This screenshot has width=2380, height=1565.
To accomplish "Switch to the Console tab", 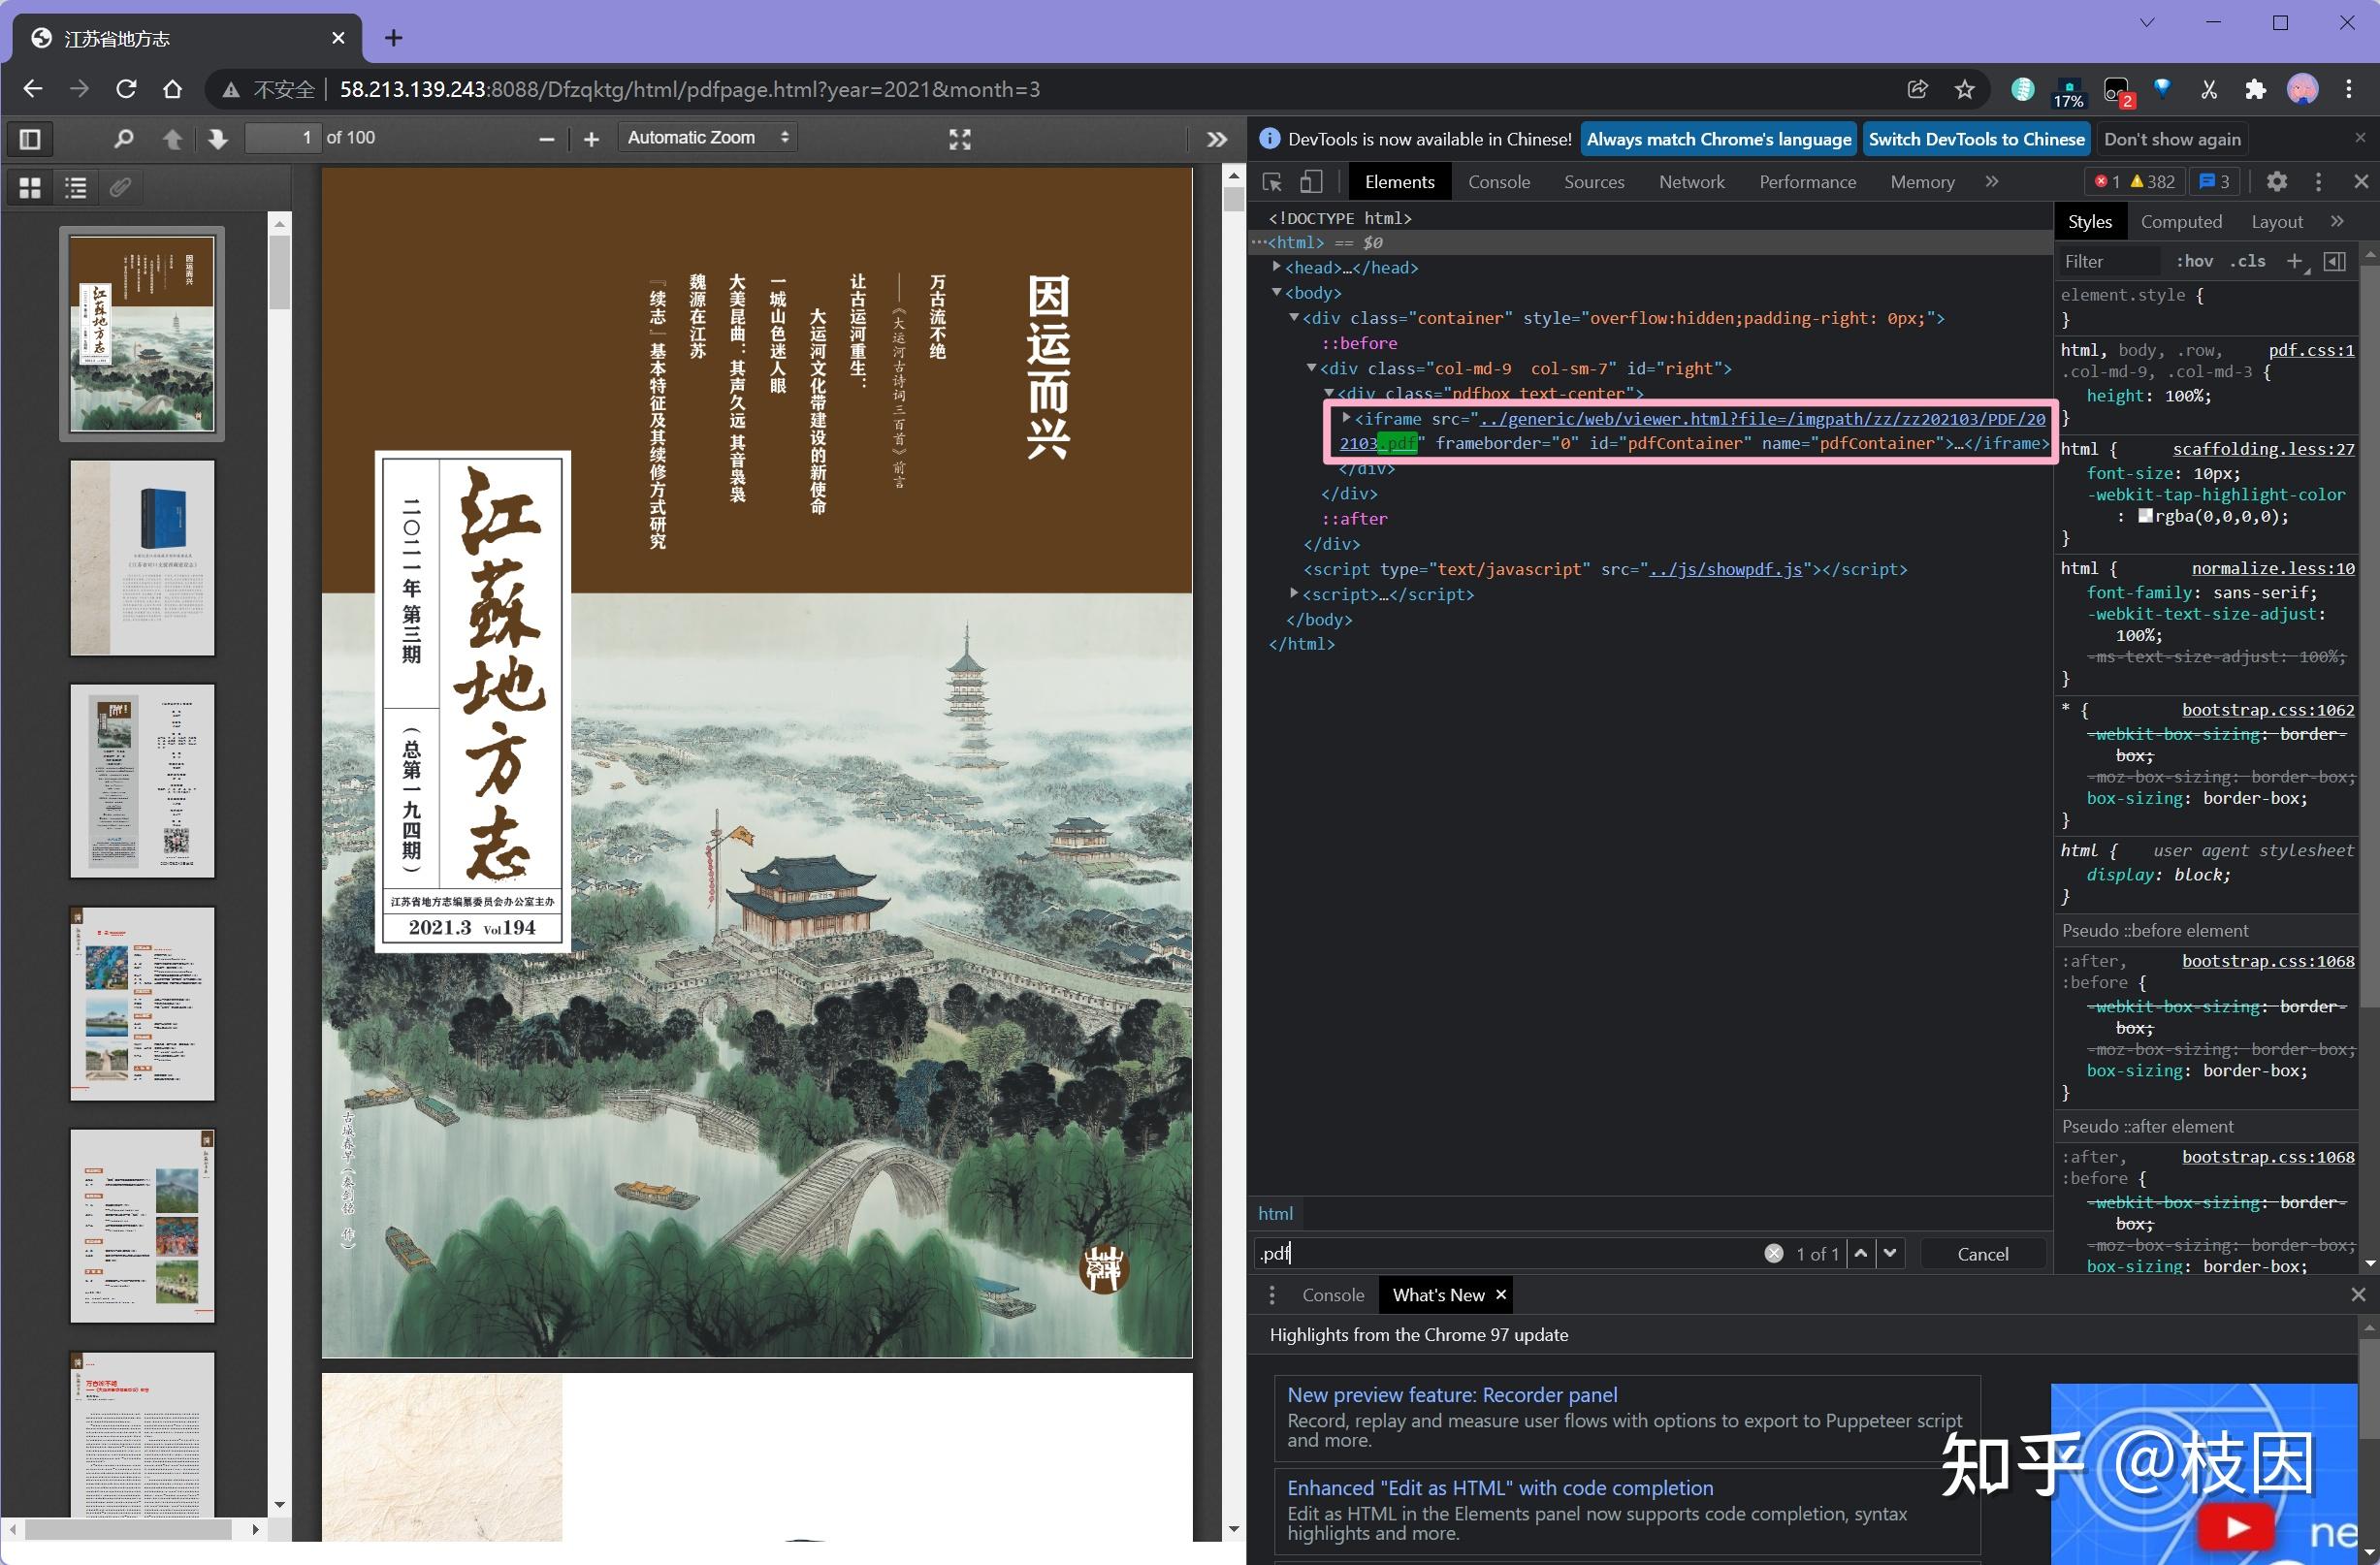I will point(1498,182).
